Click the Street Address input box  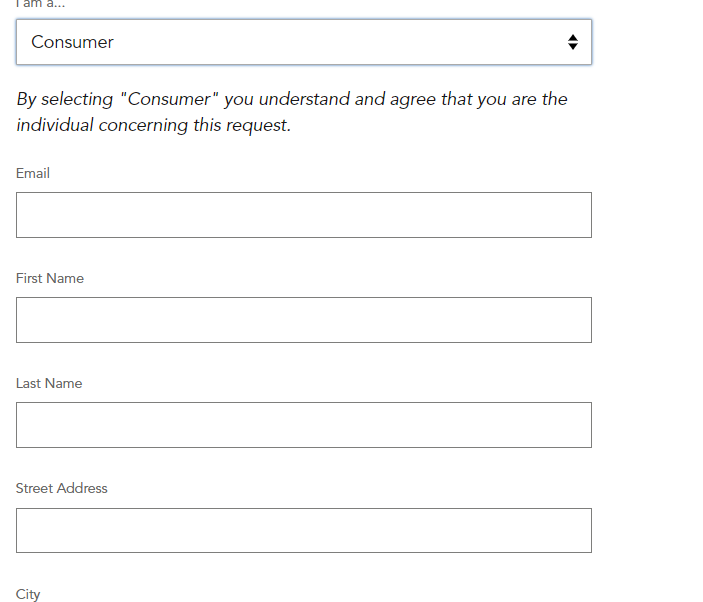(x=304, y=530)
